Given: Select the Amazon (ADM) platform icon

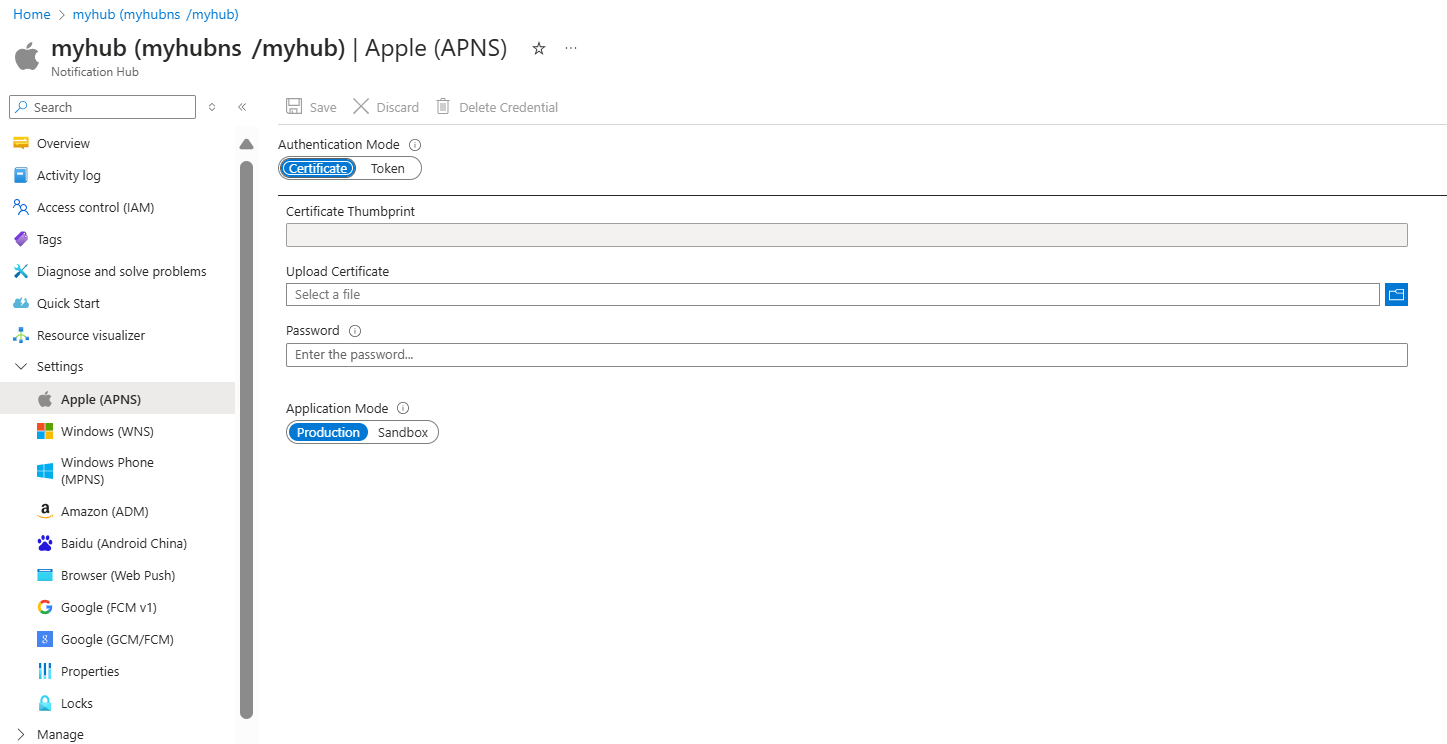Looking at the screenshot, I should coord(44,510).
